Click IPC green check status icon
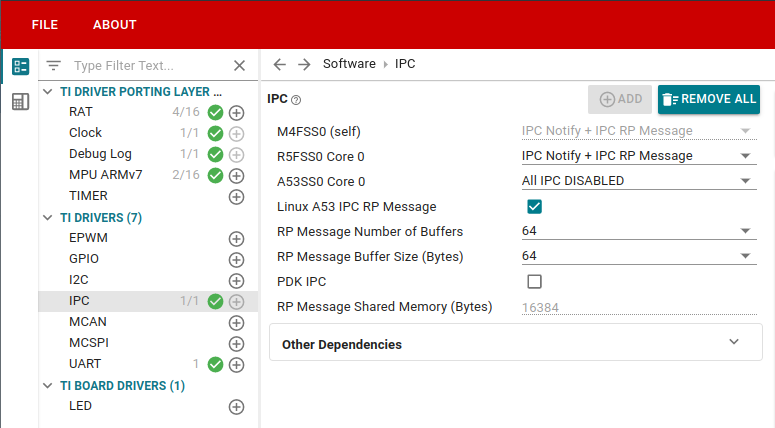This screenshot has height=428, width=775. pos(215,301)
